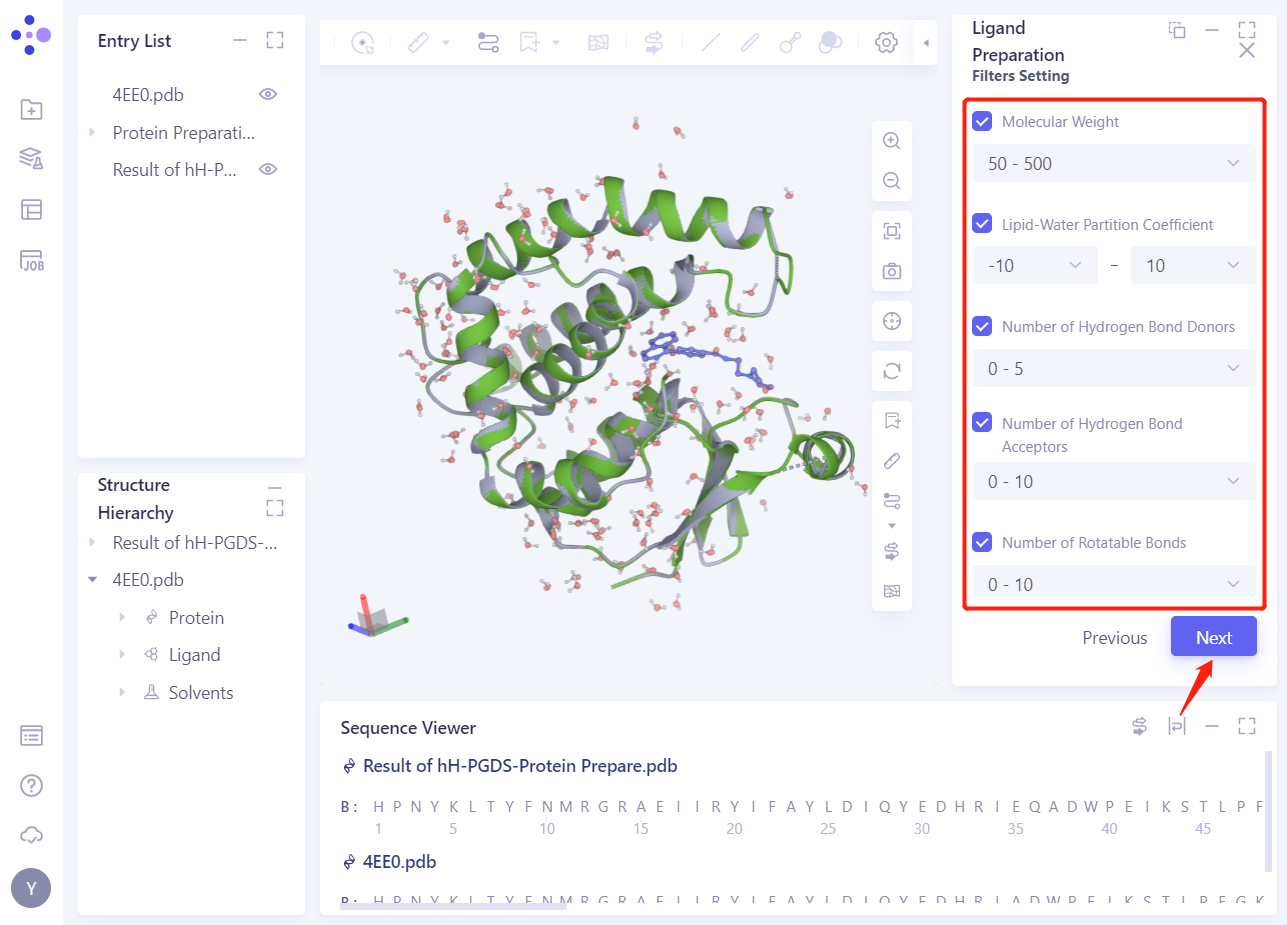Open Hydrogen Bond Donors 0 - 5 dropdown

pos(1114,369)
